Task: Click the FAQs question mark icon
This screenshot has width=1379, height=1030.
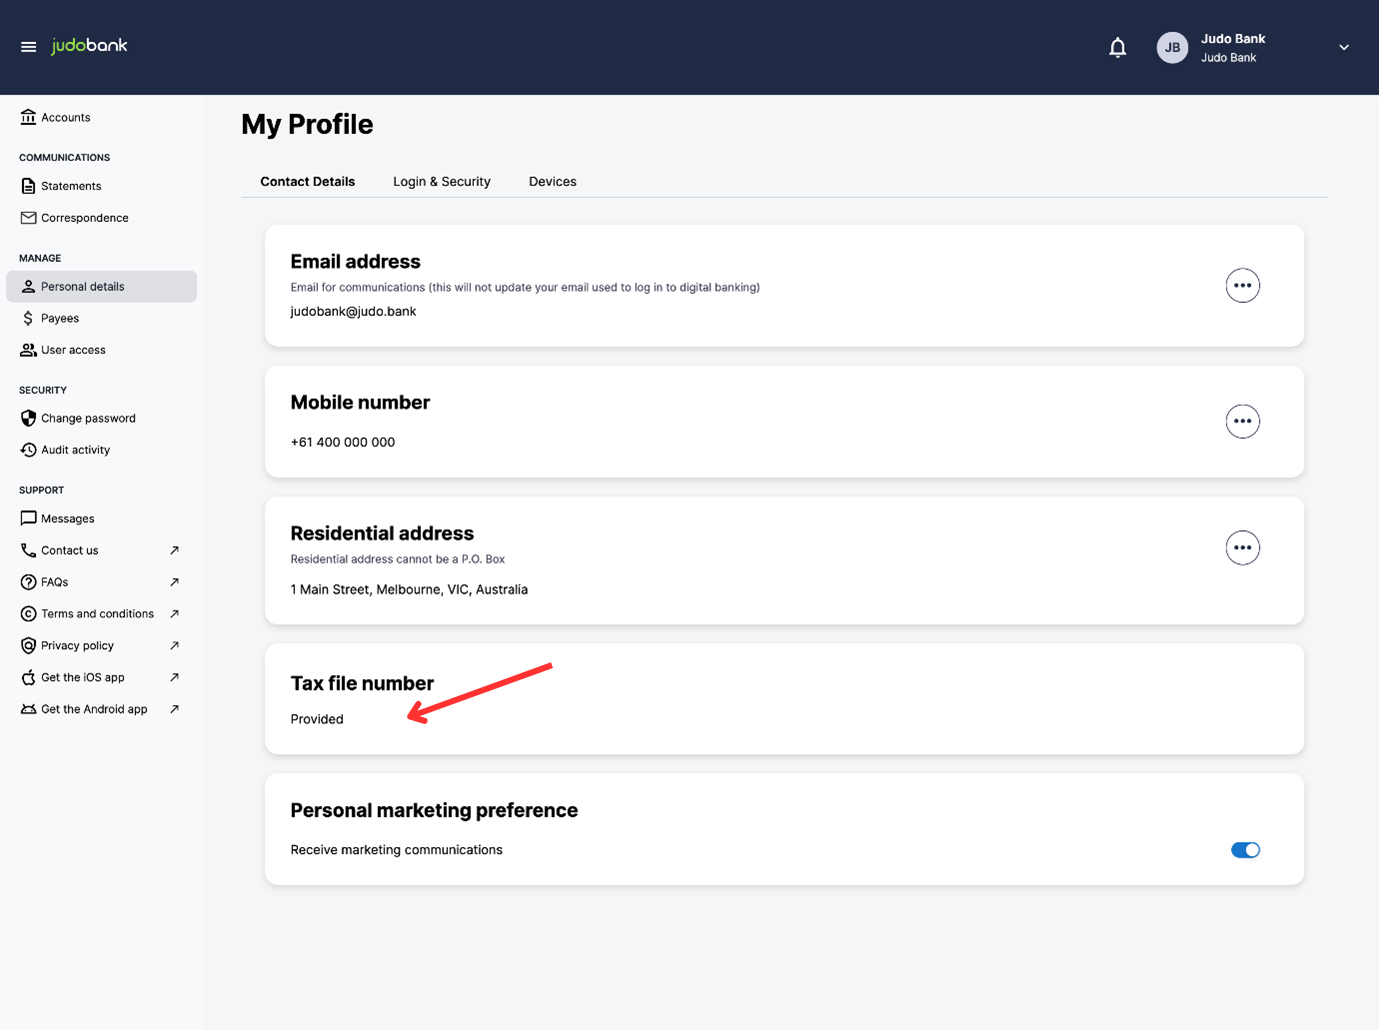Action: 28,582
